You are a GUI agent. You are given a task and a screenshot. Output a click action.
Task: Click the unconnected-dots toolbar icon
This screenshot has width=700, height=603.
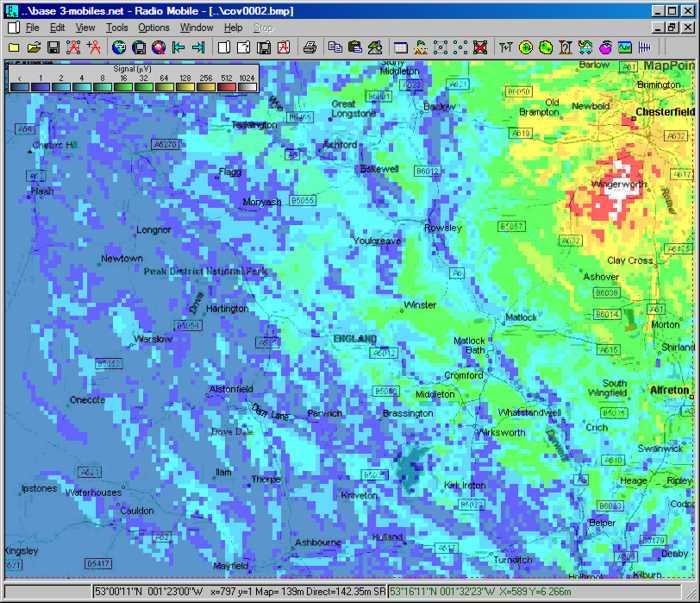tap(460, 47)
